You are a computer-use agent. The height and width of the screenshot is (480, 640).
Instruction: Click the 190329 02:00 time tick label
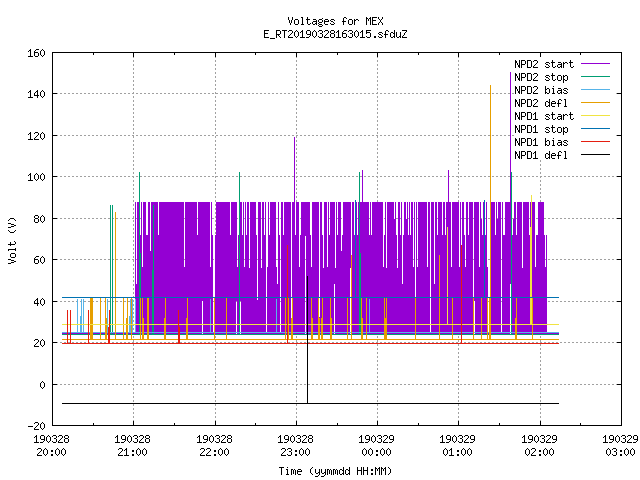click(539, 446)
